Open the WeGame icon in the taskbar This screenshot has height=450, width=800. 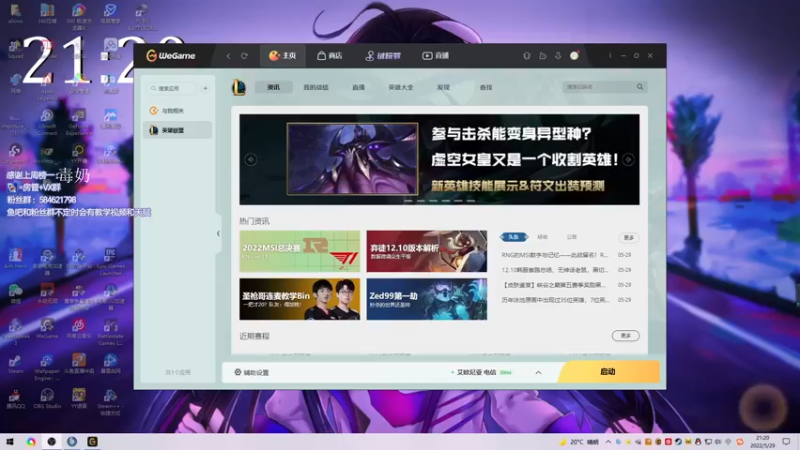point(92,442)
